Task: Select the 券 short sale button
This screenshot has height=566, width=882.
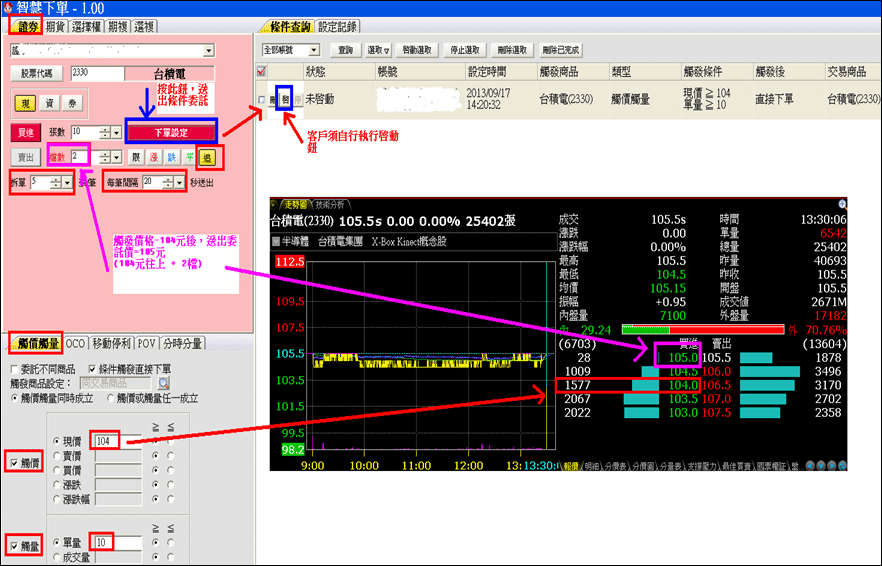Action: pos(72,103)
